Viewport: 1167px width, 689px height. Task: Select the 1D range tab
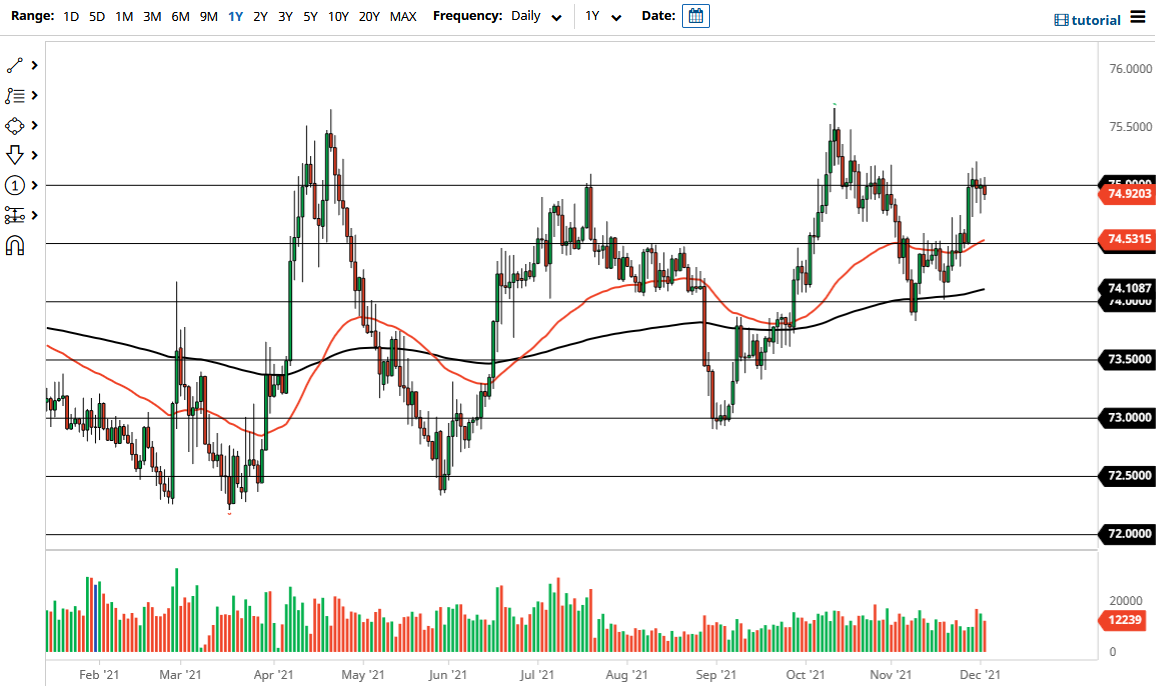click(71, 16)
